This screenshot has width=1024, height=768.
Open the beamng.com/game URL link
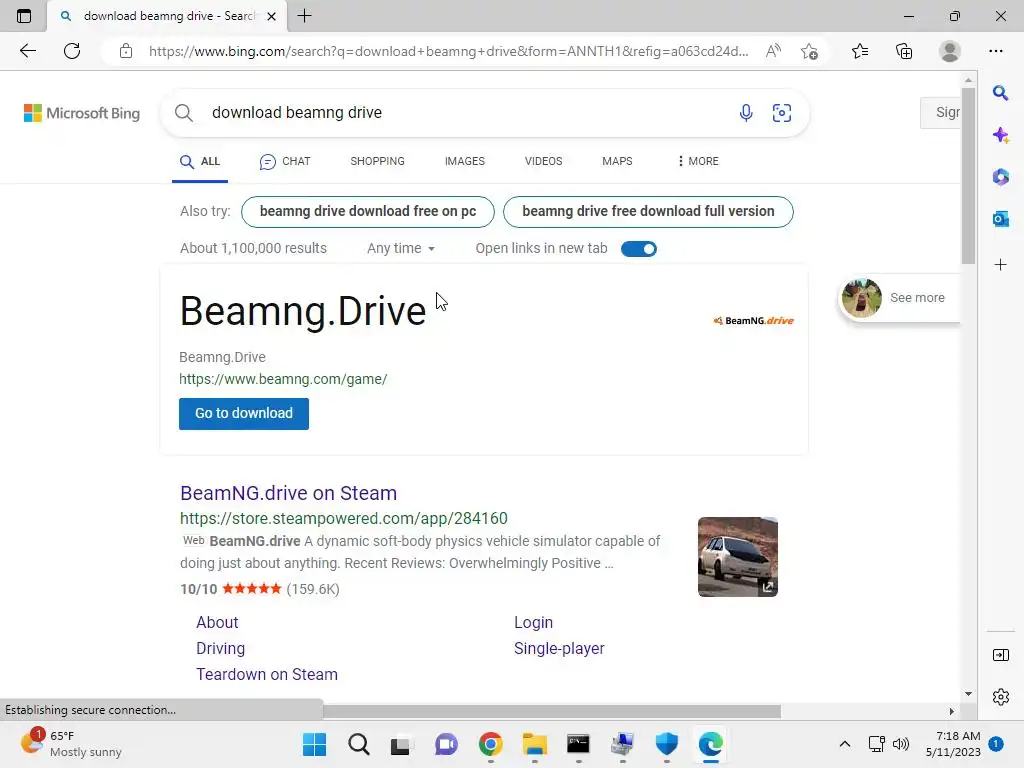283,379
